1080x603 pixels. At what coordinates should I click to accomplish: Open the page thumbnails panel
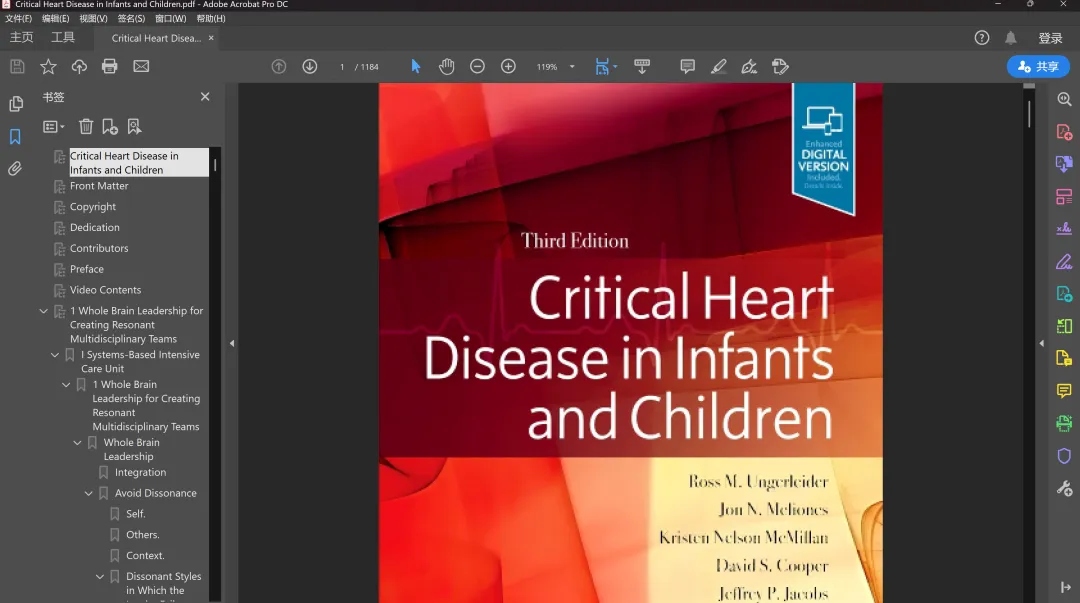pyautogui.click(x=15, y=104)
